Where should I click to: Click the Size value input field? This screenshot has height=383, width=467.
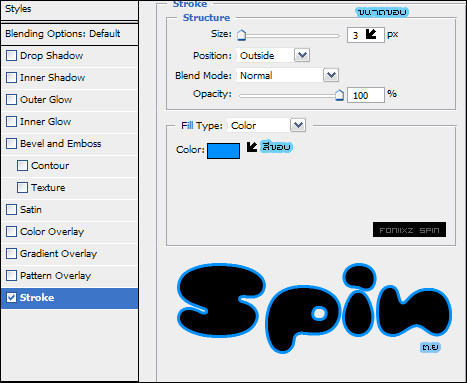coord(366,35)
